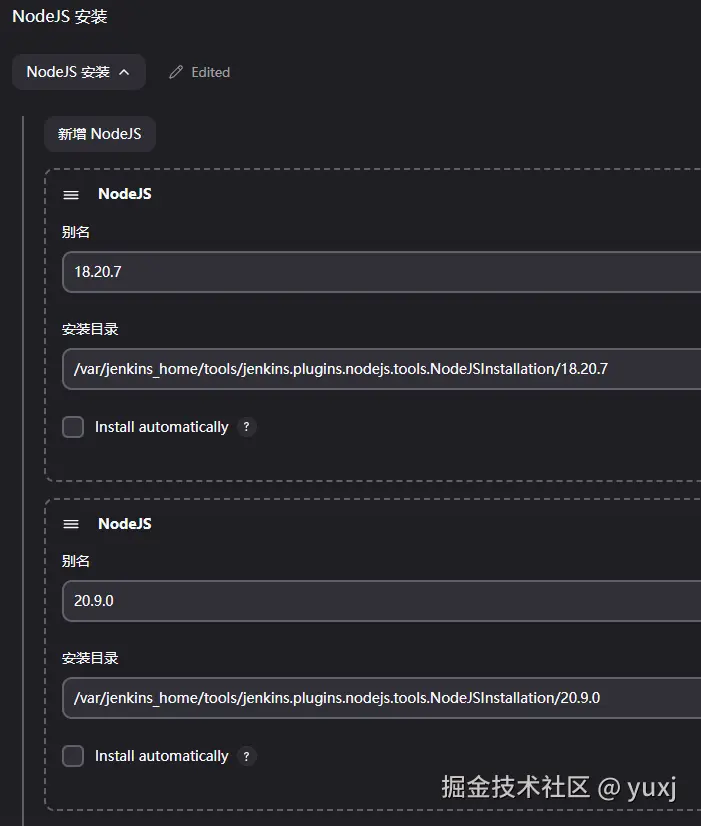Focus the 别名 field containing 20.9.0
Image resolution: width=701 pixels, height=826 pixels.
380,601
